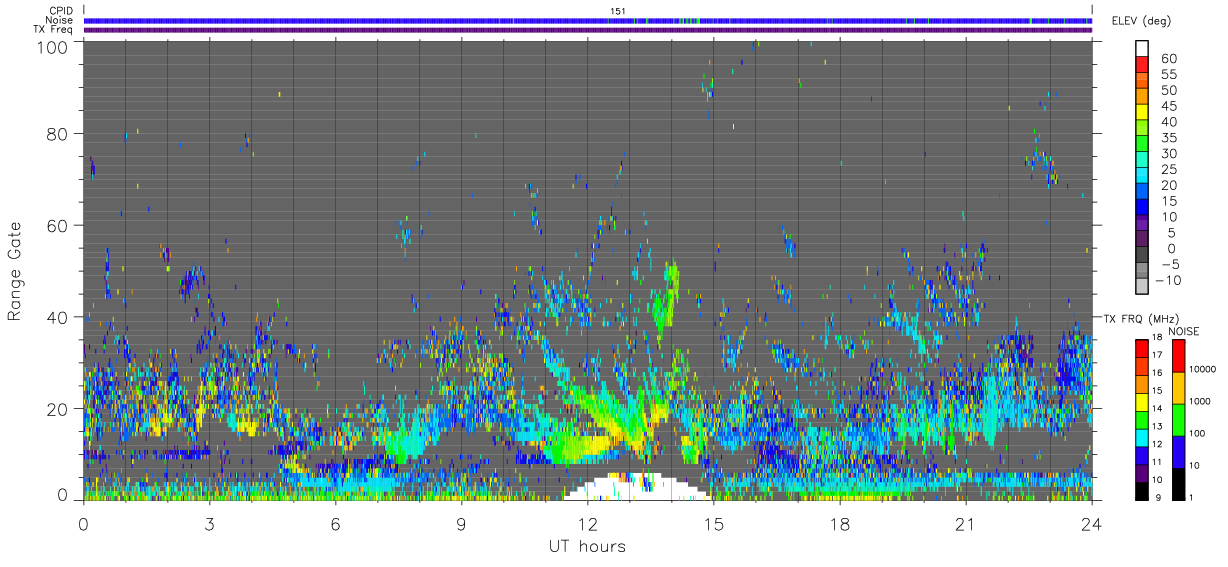Select the purple TX Freq strip above the plot
This screenshot has height=567, width=1228.
pyautogui.click(x=588, y=30)
